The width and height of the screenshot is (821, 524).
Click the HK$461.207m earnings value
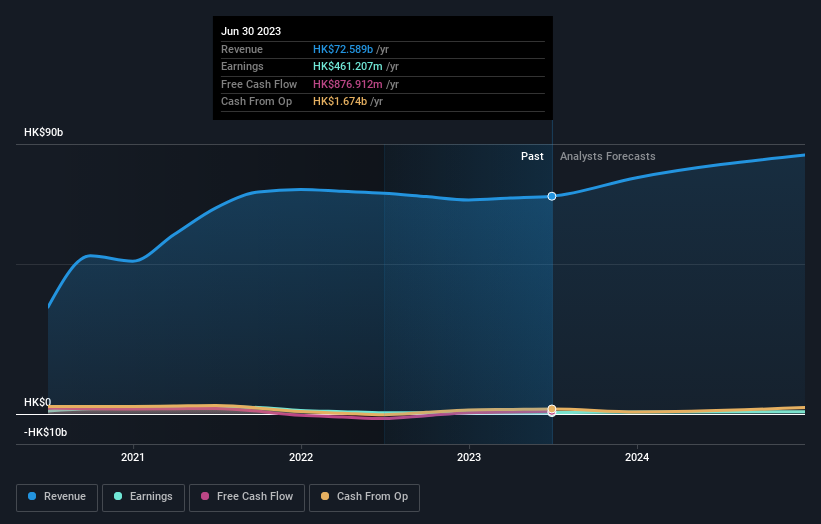click(348, 66)
